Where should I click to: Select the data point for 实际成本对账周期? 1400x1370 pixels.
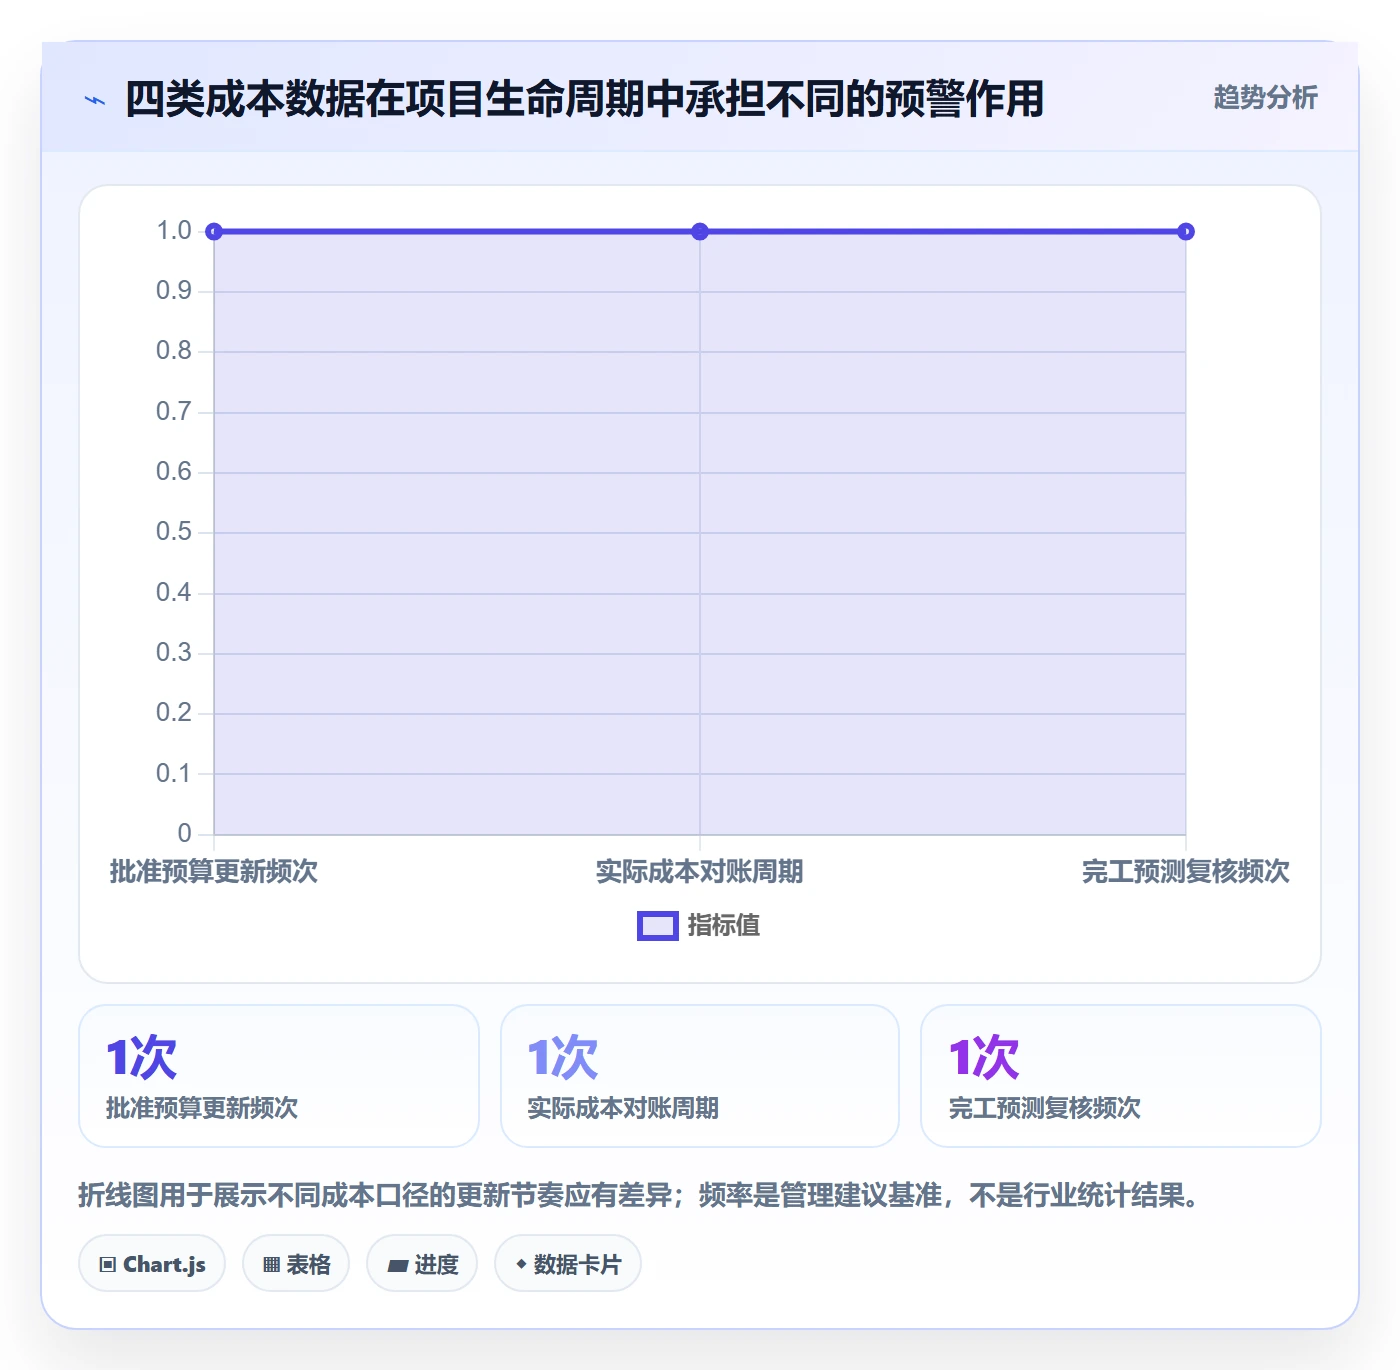click(x=700, y=232)
